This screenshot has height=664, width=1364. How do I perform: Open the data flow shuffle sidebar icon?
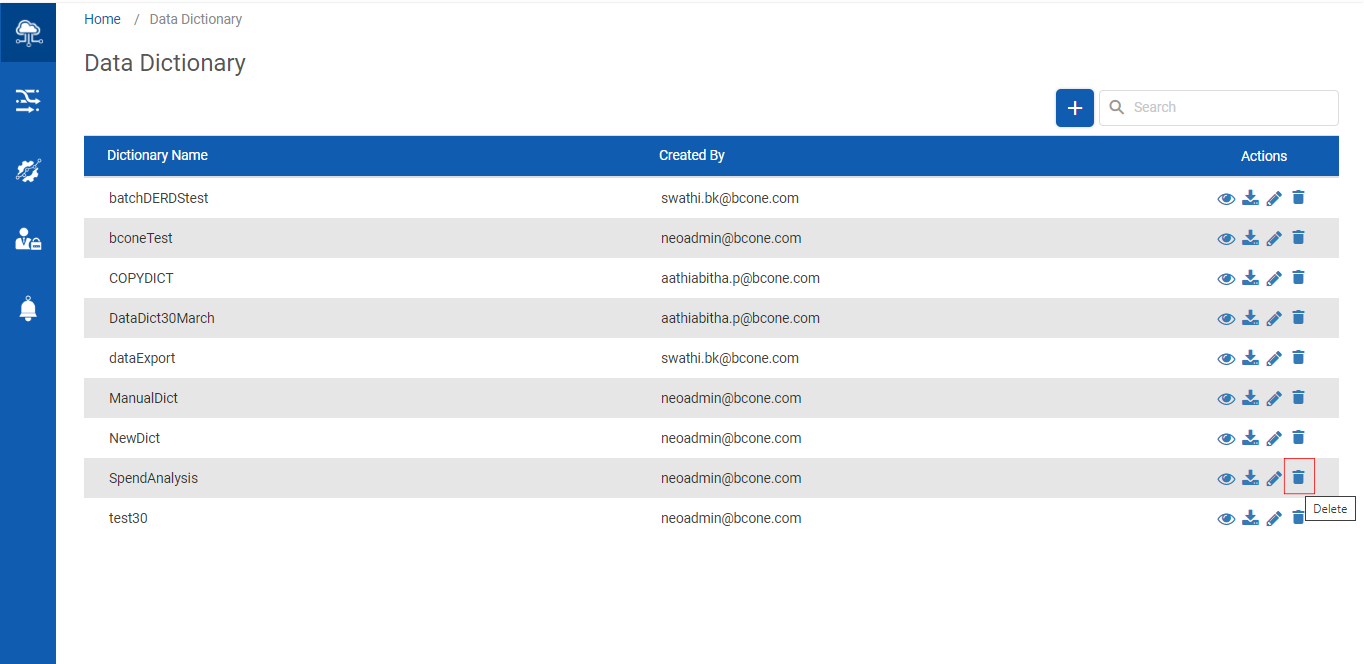28,100
